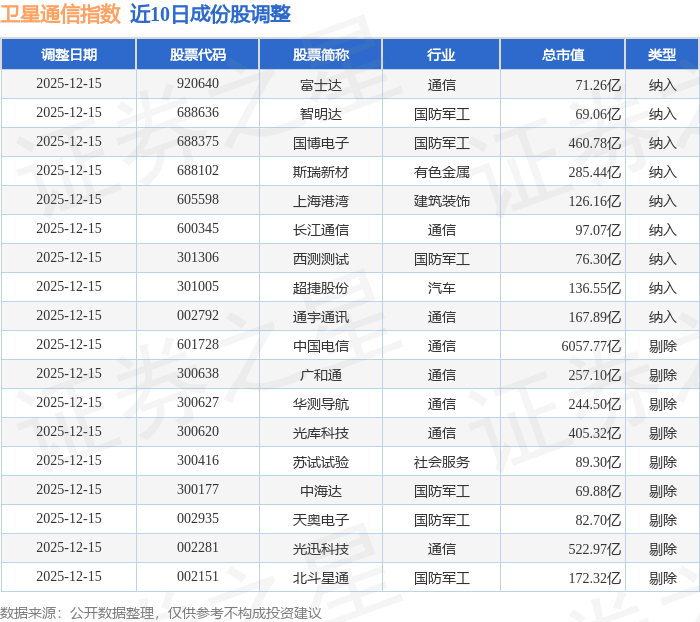This screenshot has height=622, width=700.
Task: Click market value 460.78亿
Action: point(595,143)
